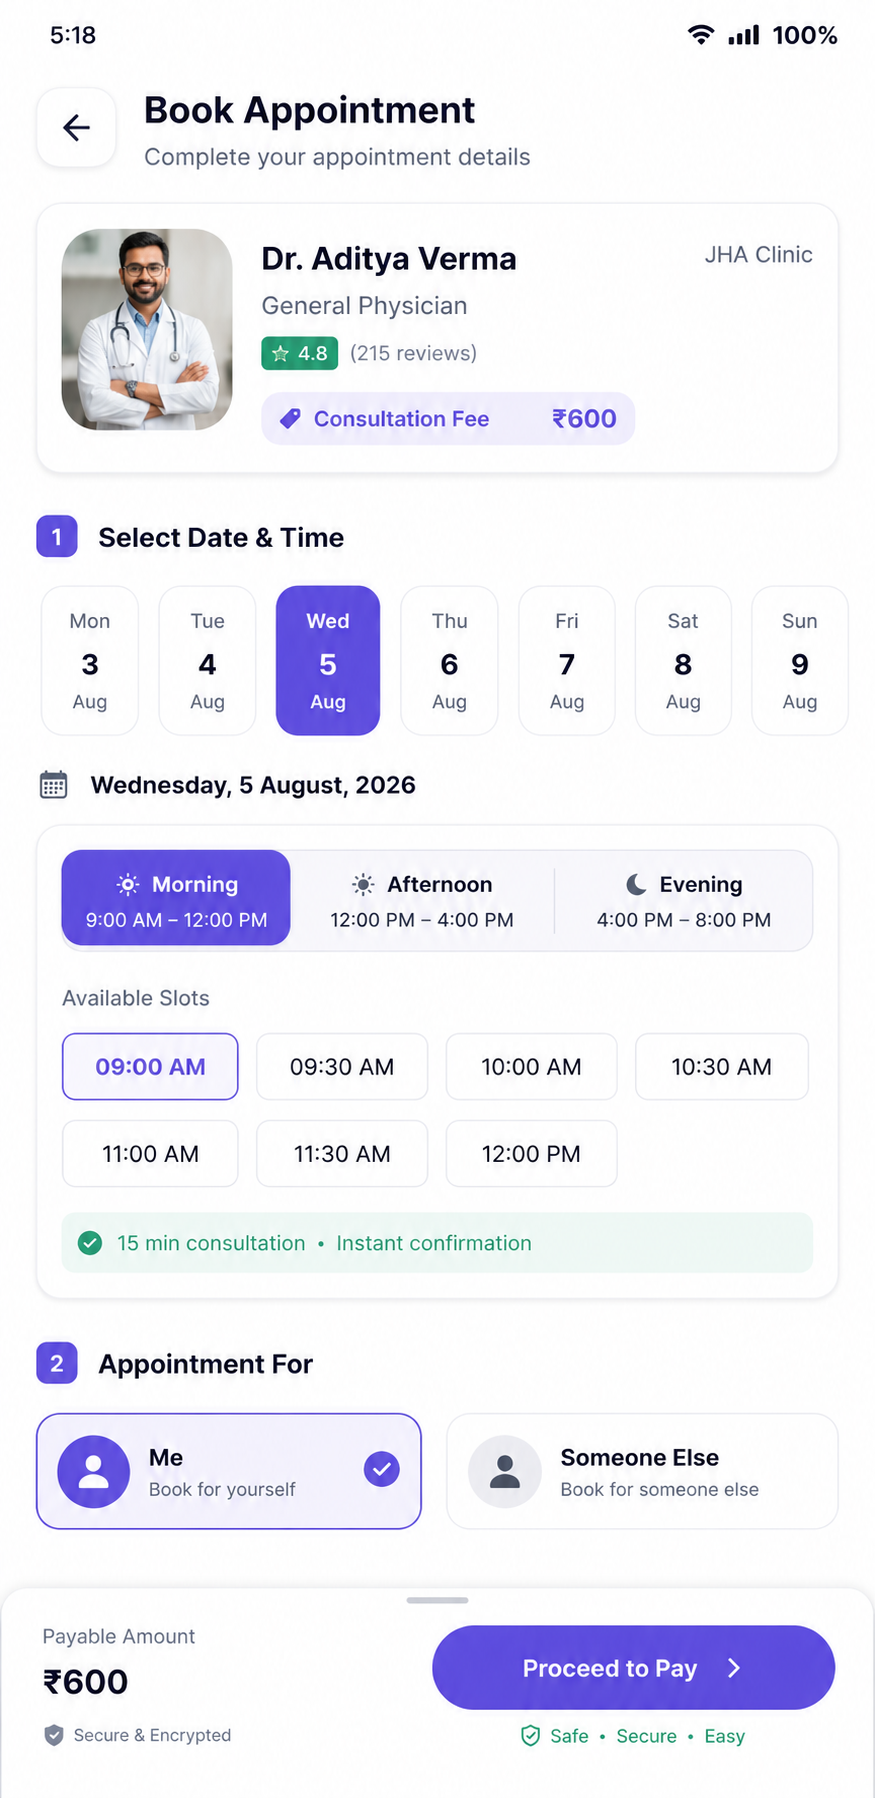The image size is (875, 1798).
Task: Tap the bottom sheet drag handle
Action: click(x=437, y=1600)
